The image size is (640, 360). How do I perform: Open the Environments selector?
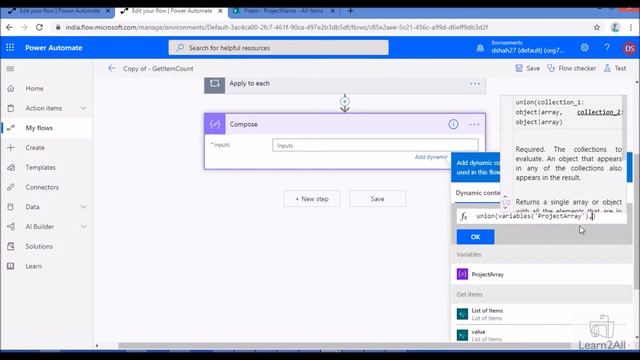(x=527, y=47)
